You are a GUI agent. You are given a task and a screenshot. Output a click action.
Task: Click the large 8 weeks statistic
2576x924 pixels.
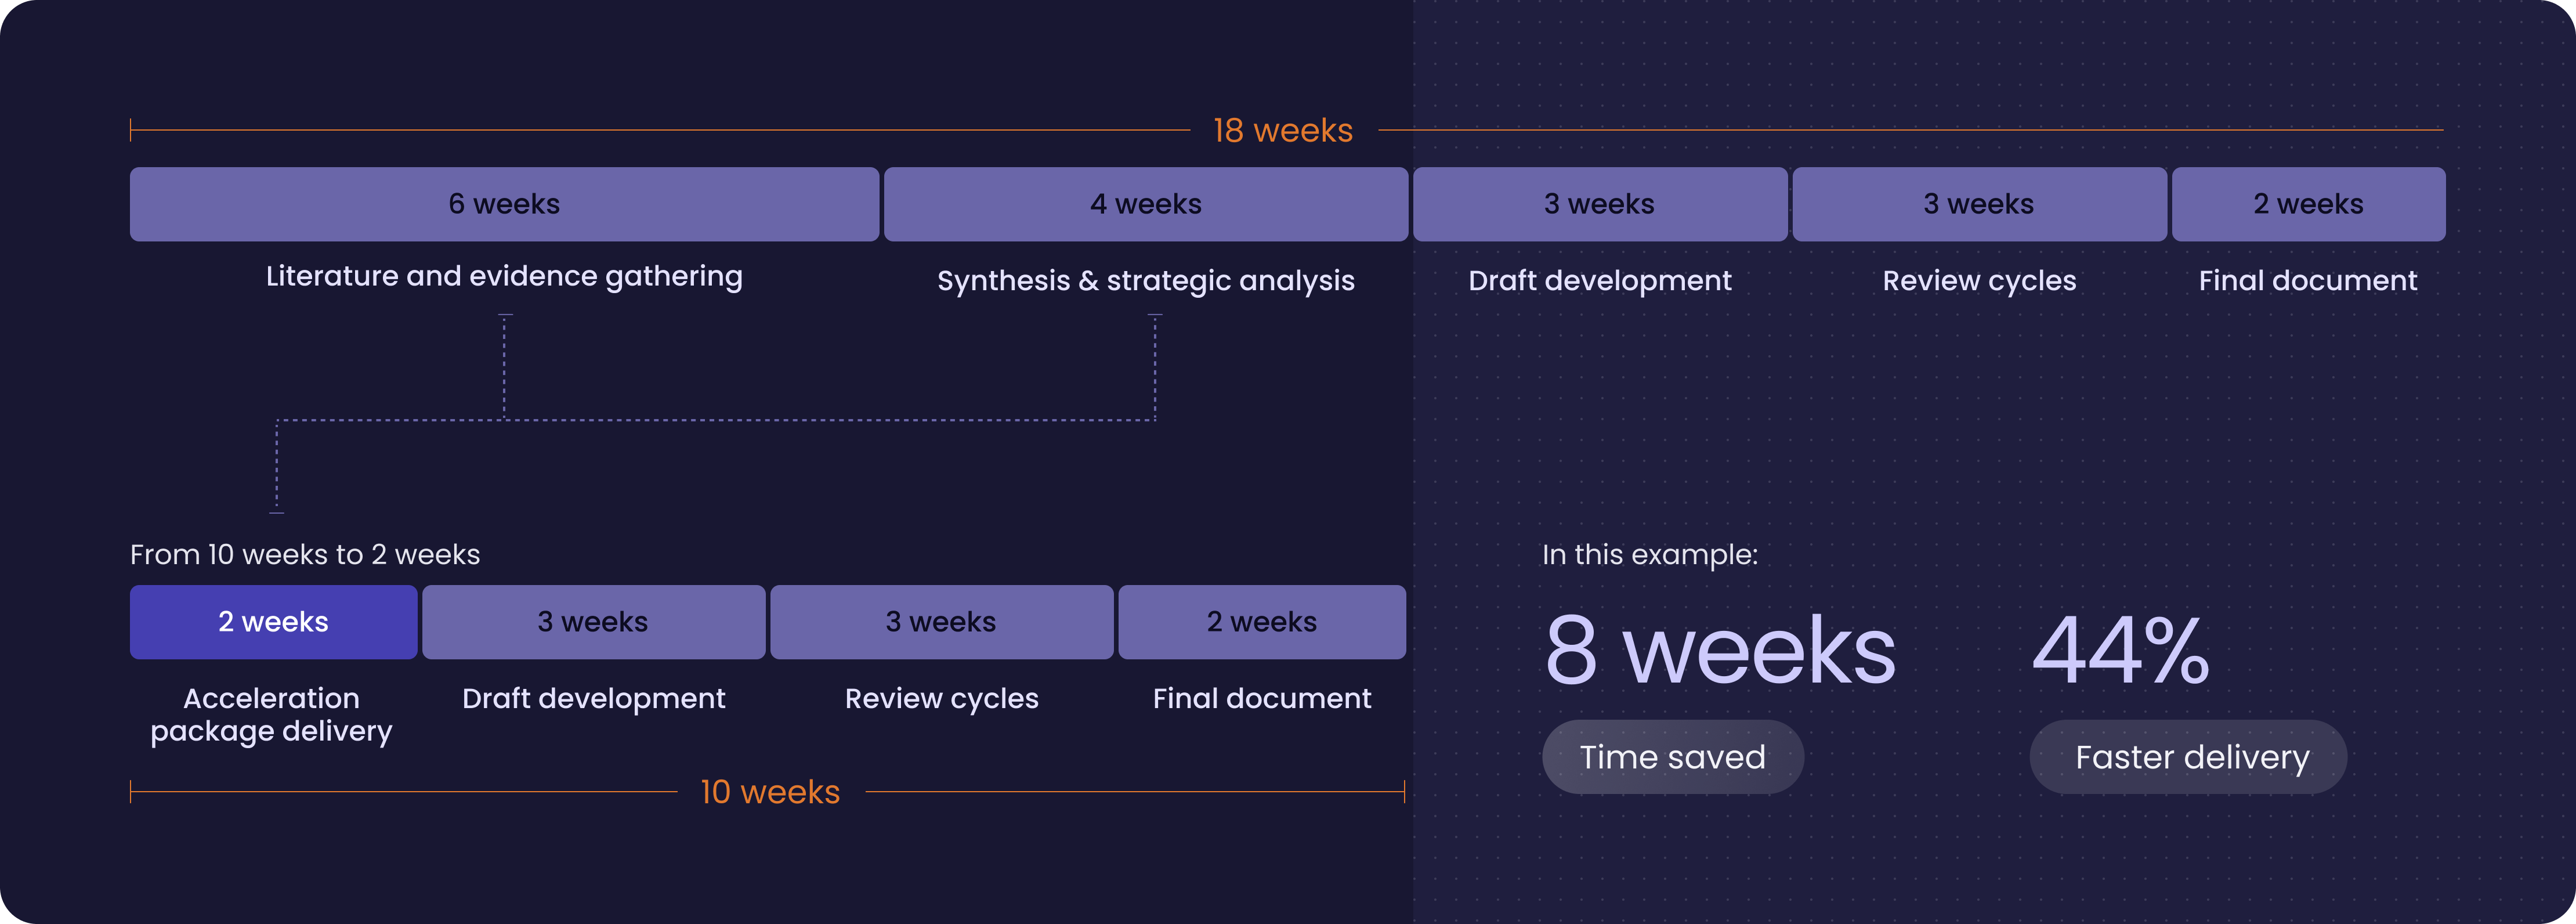[x=1720, y=651]
